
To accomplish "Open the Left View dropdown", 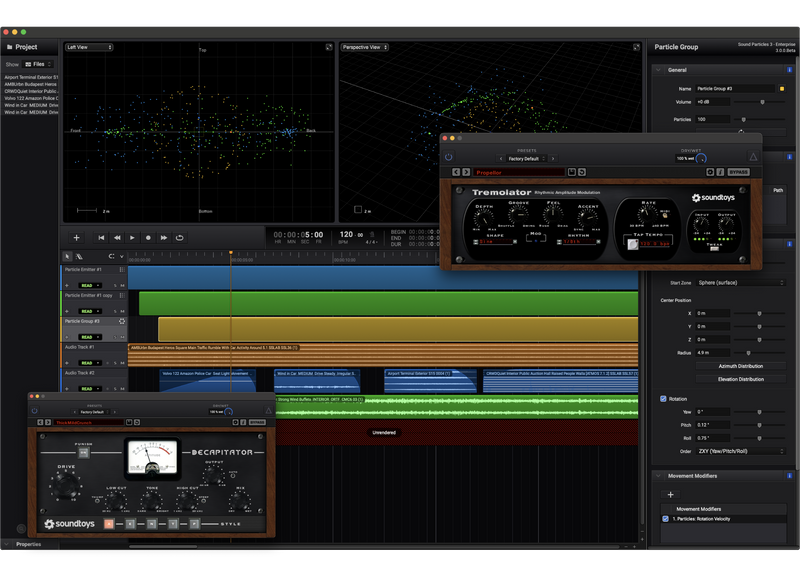I will tap(89, 47).
